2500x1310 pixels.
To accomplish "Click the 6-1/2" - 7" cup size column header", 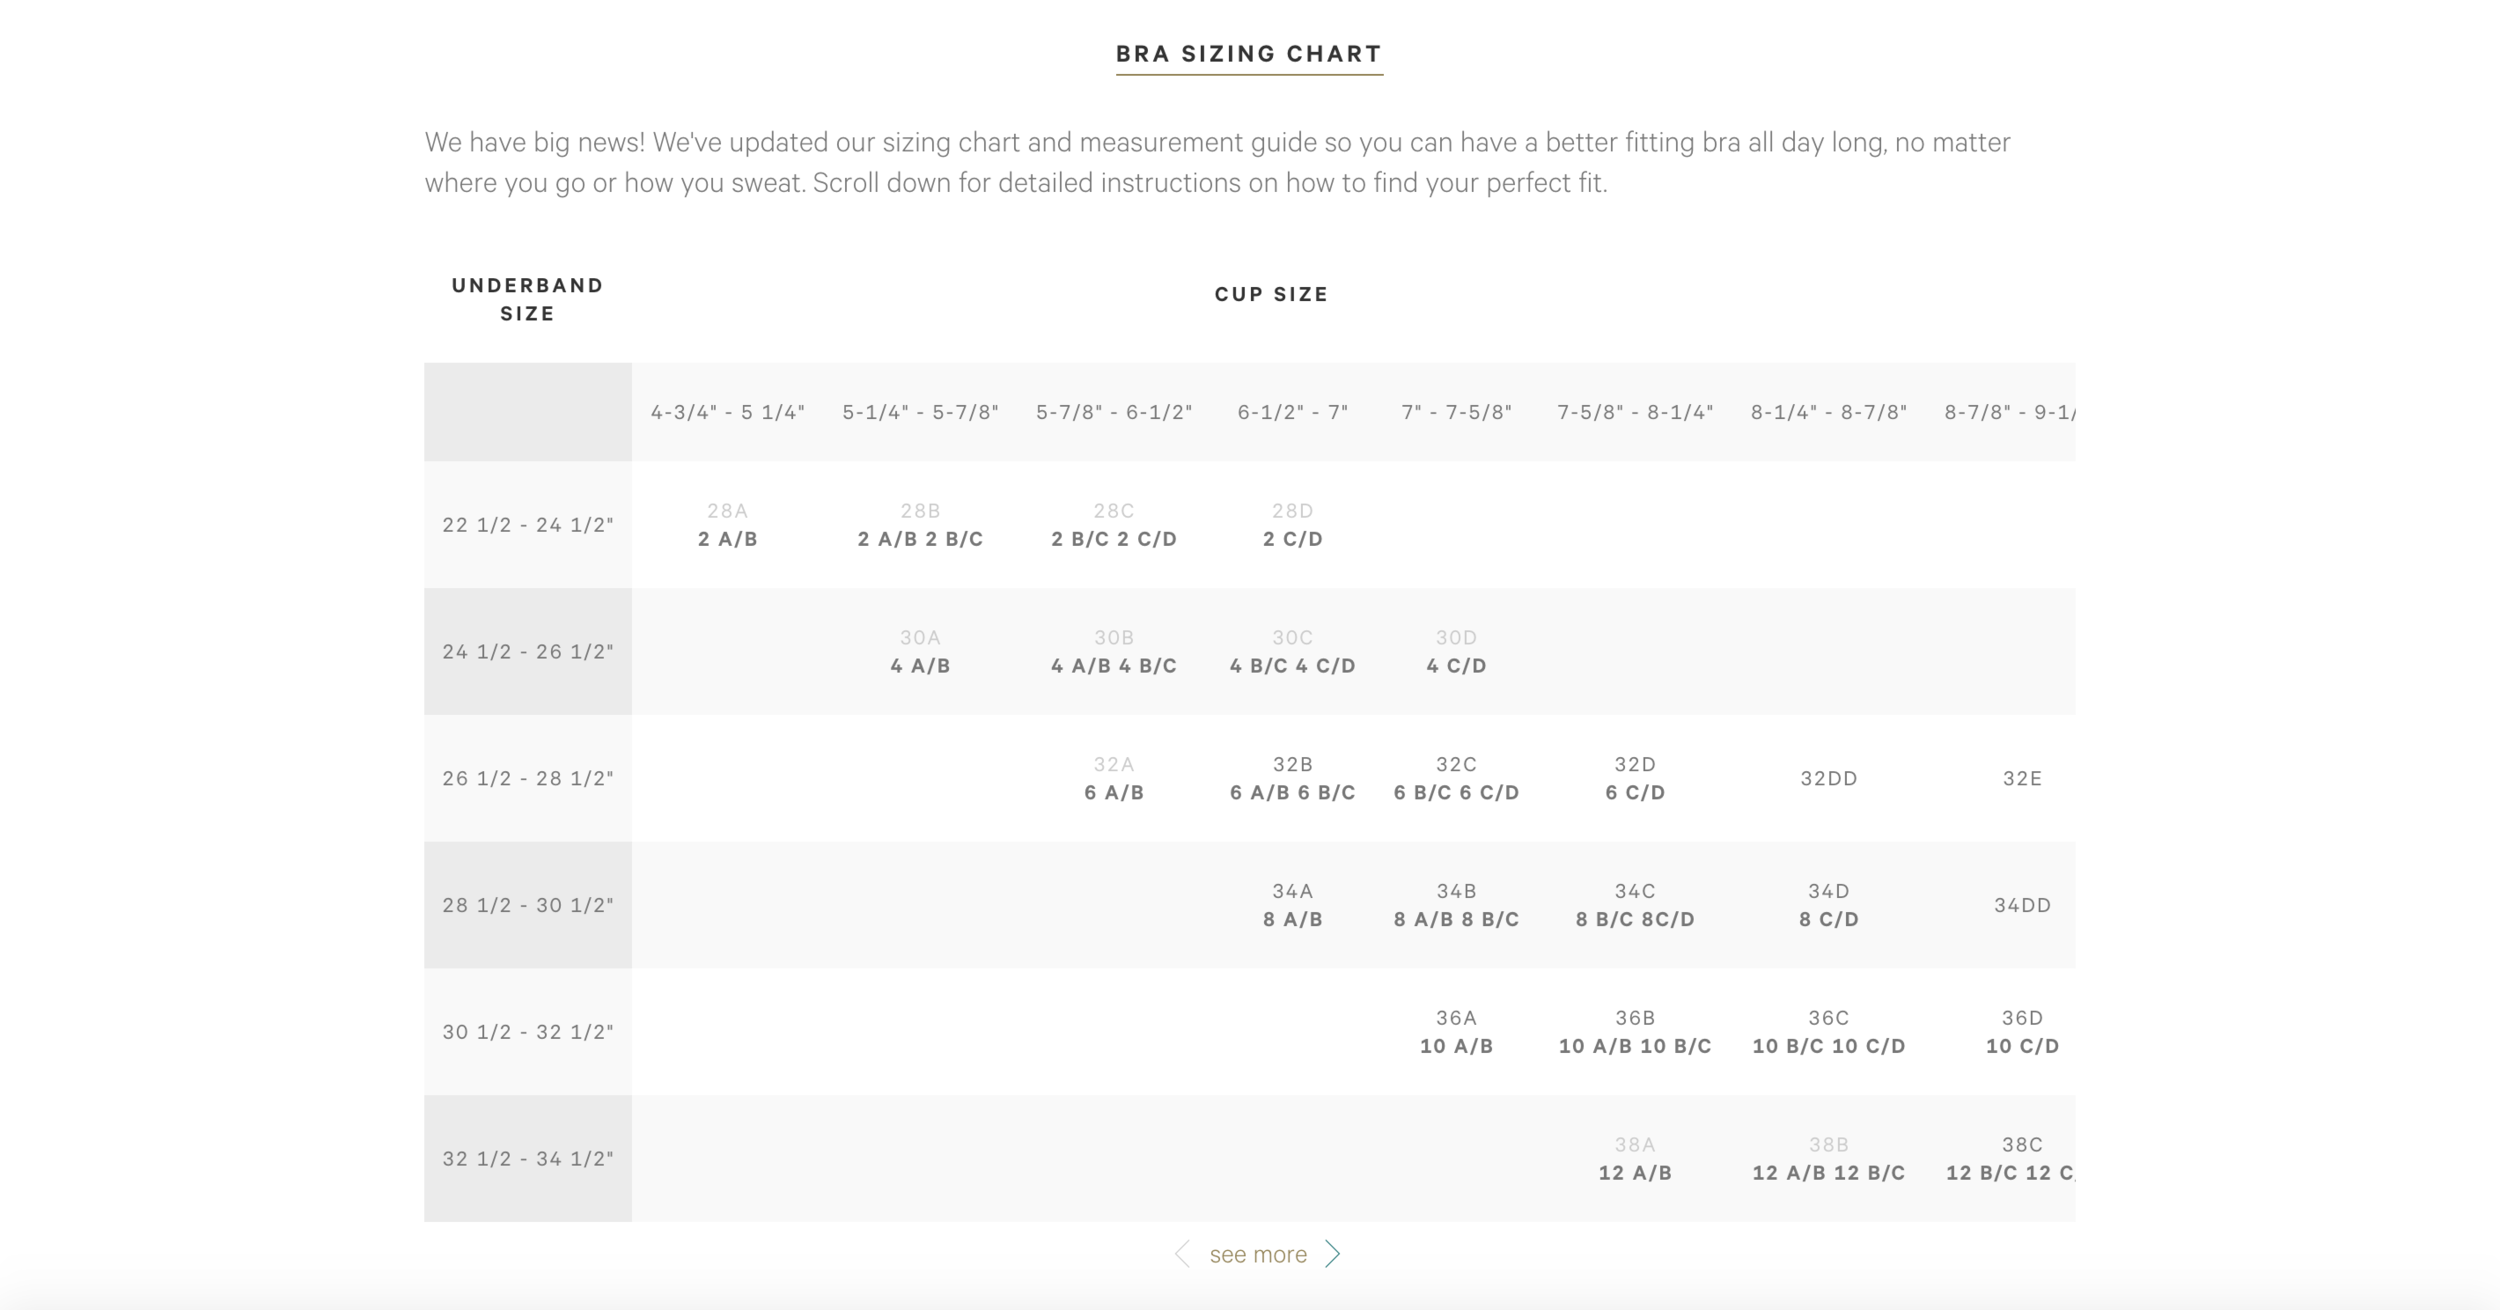I will click(x=1293, y=412).
